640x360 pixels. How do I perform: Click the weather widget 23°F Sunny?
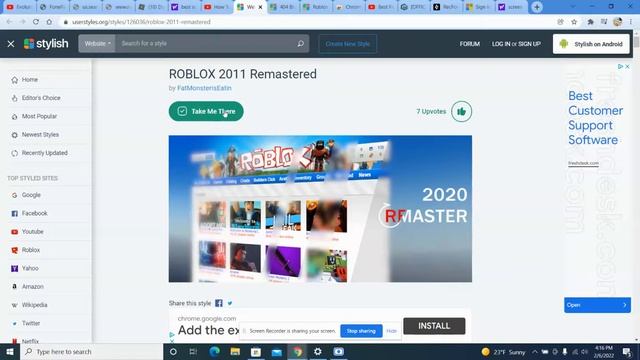[x=503, y=352]
